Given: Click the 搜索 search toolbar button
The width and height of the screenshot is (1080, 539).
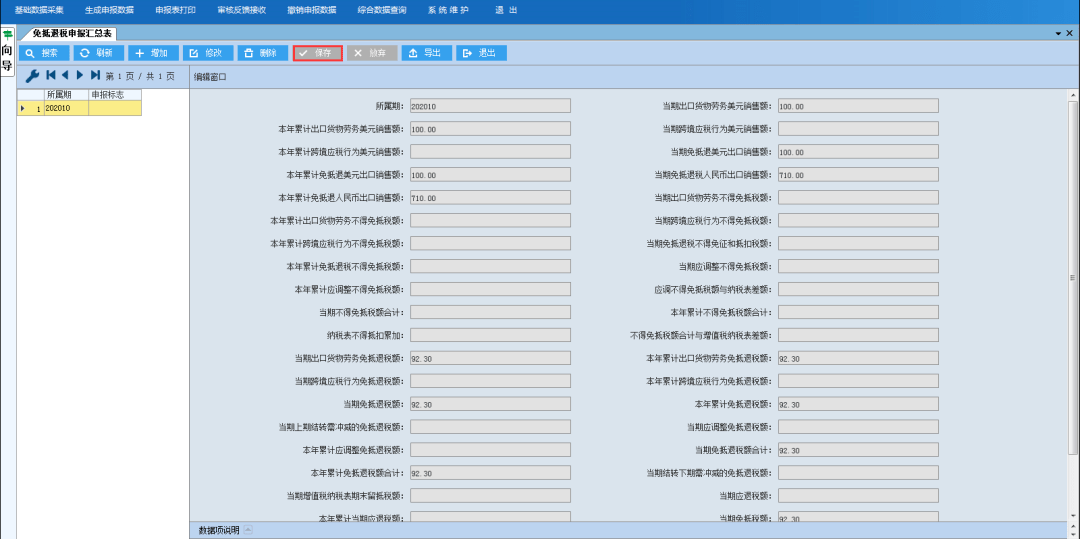Looking at the screenshot, I should point(44,53).
